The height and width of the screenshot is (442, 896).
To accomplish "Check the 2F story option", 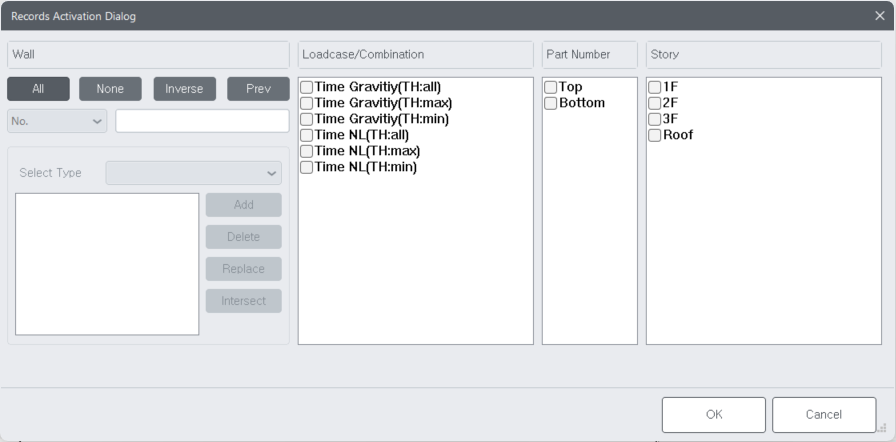I will tap(655, 103).
